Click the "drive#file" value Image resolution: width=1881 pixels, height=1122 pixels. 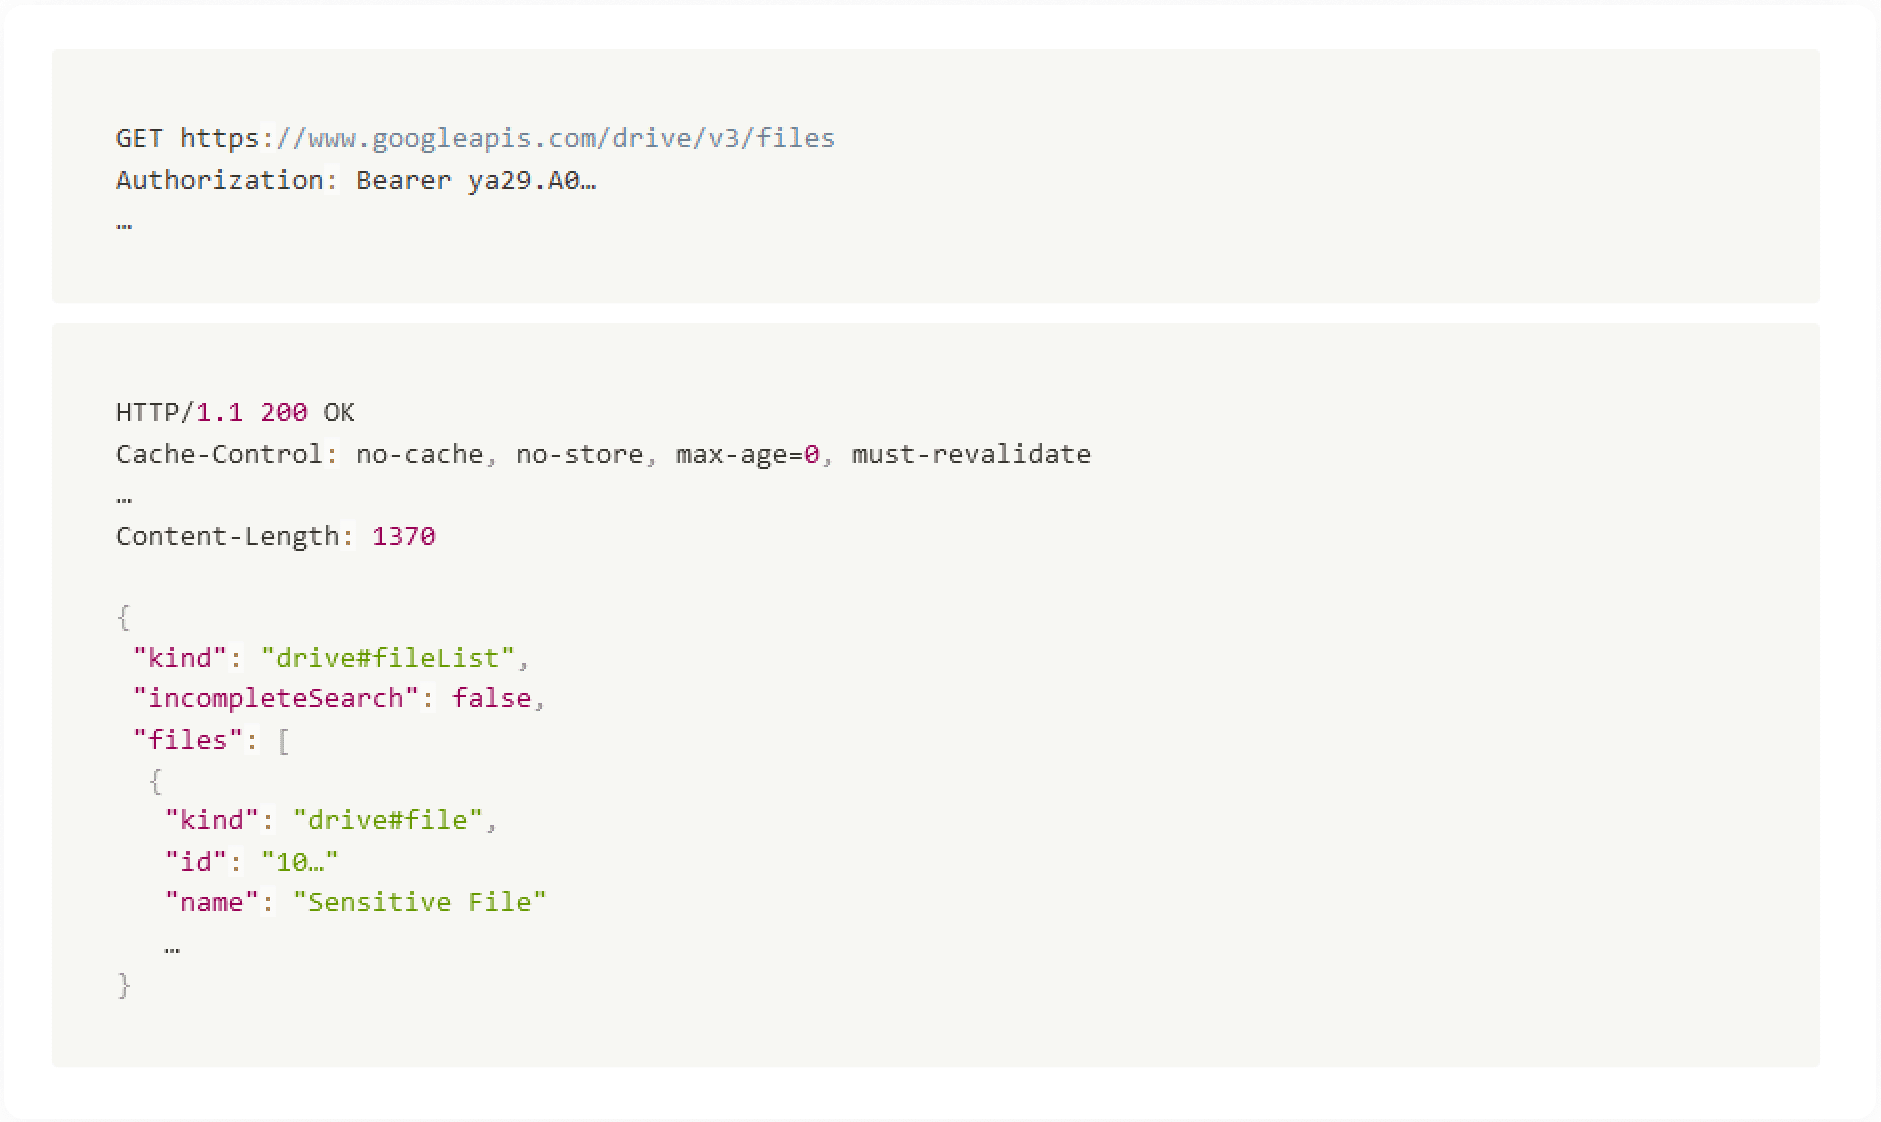pos(388,820)
